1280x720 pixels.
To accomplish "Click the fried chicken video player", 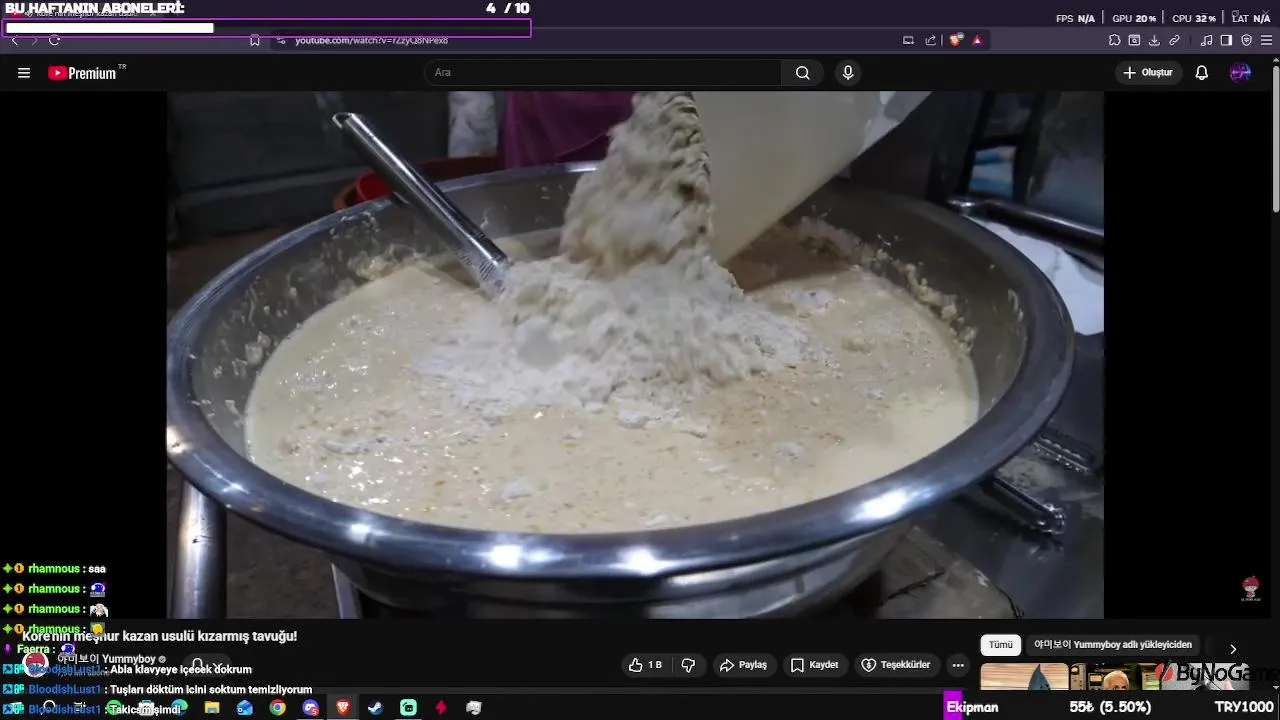I will click(635, 355).
